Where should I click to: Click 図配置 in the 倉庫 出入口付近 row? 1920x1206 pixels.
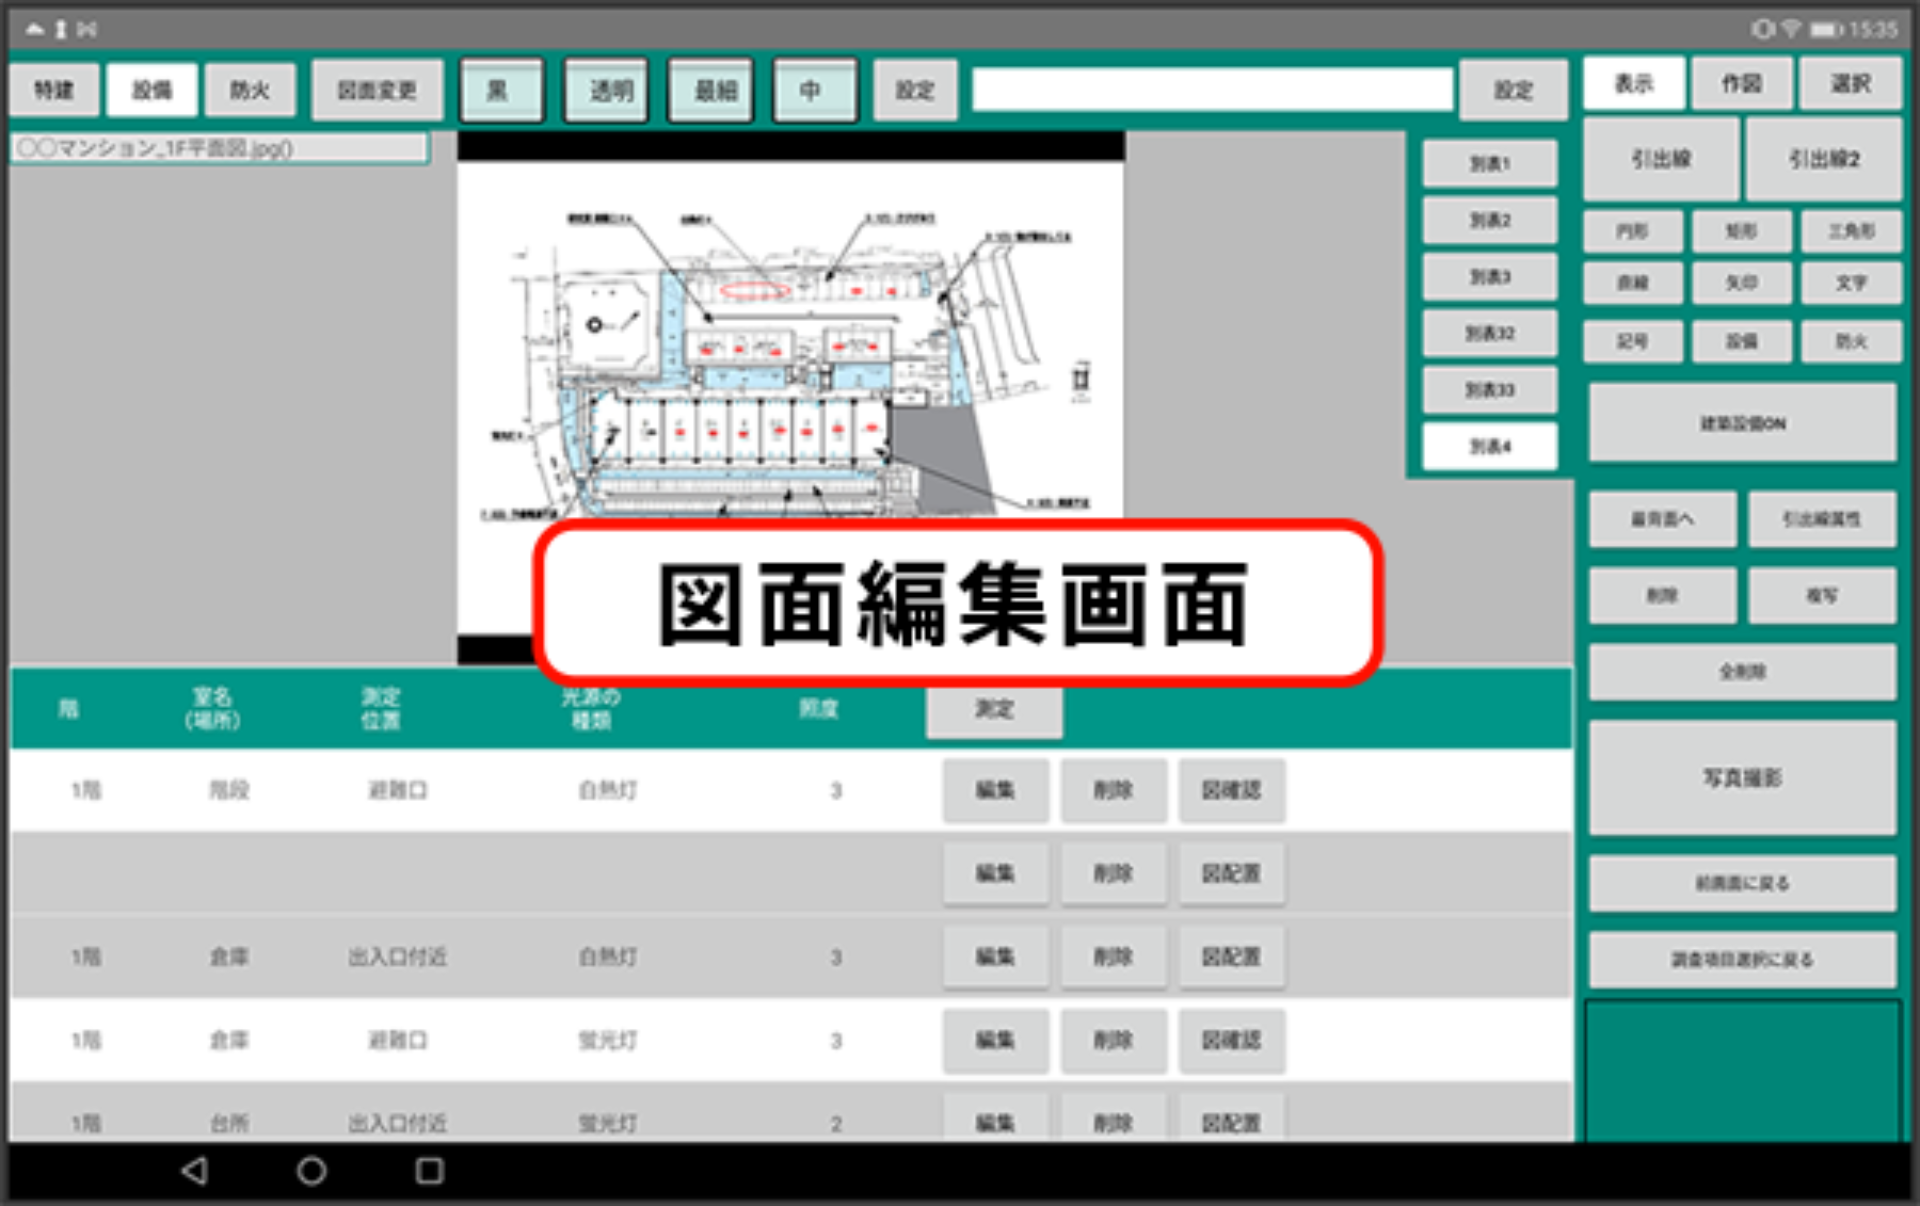click(x=1232, y=957)
